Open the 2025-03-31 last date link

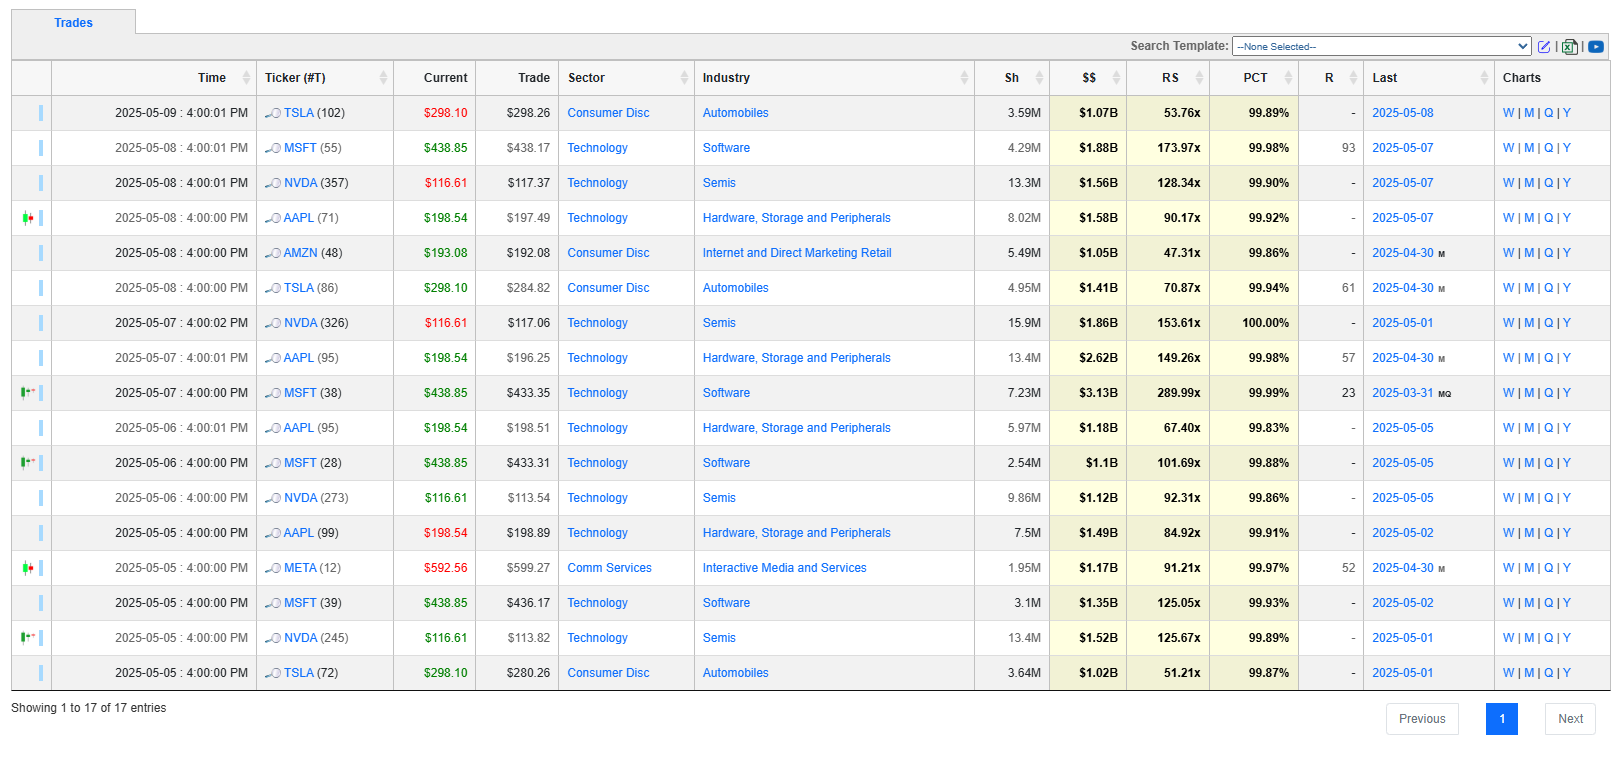[x=1402, y=393]
